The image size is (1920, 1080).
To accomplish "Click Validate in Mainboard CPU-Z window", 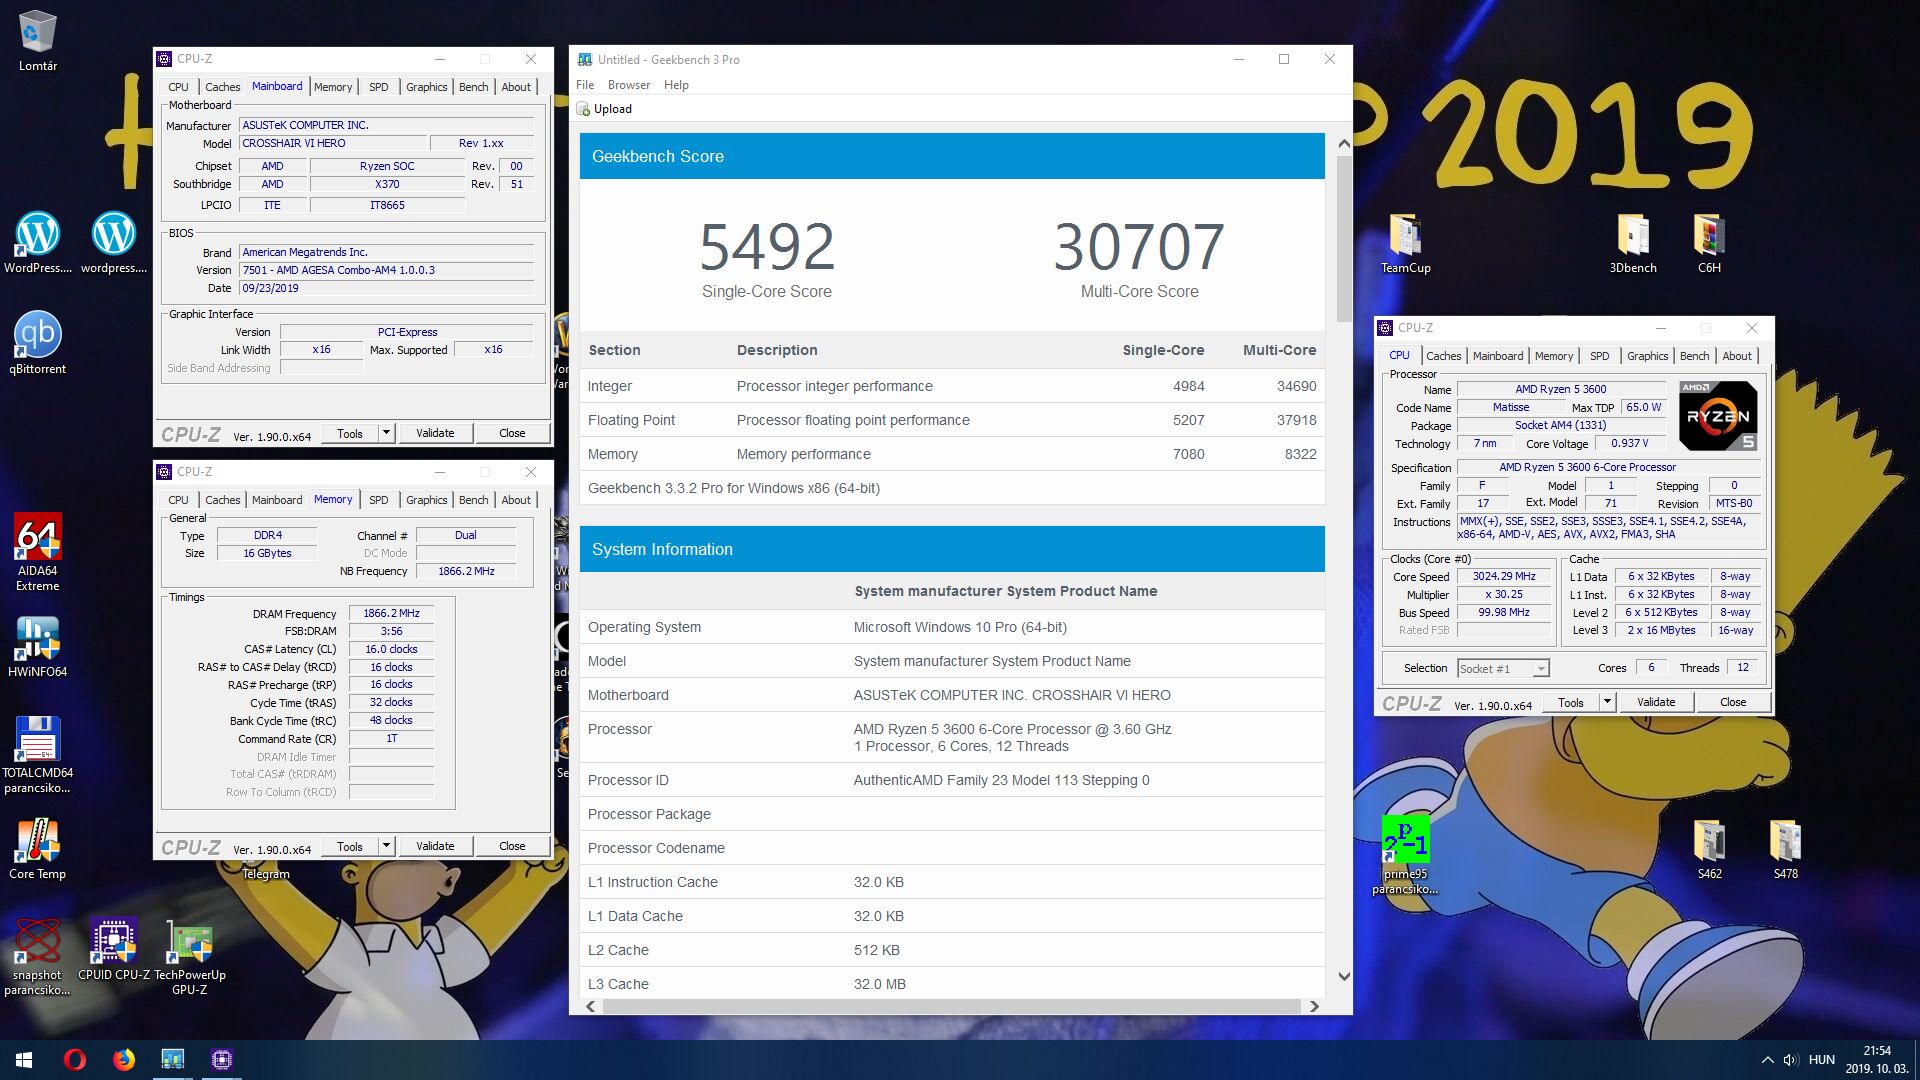I will pyautogui.click(x=435, y=433).
